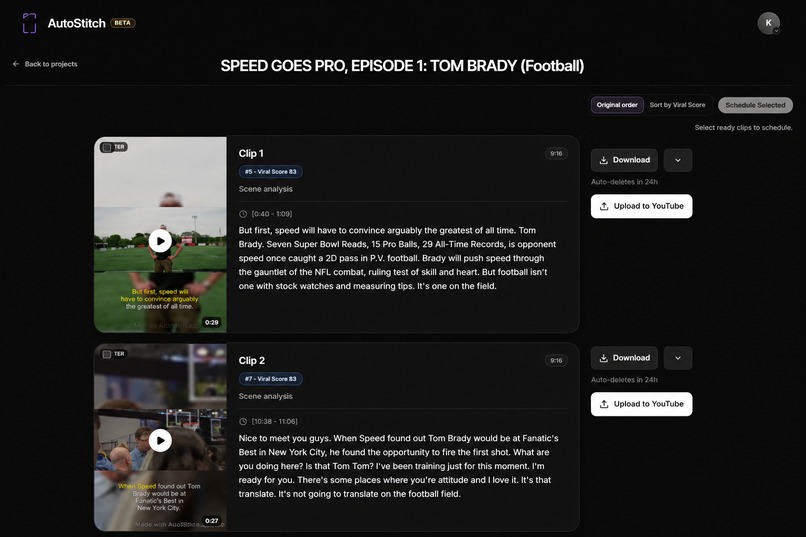Click the #5 - Viral Score 83 badge
Screen dimensions: 806x537
(x=270, y=172)
